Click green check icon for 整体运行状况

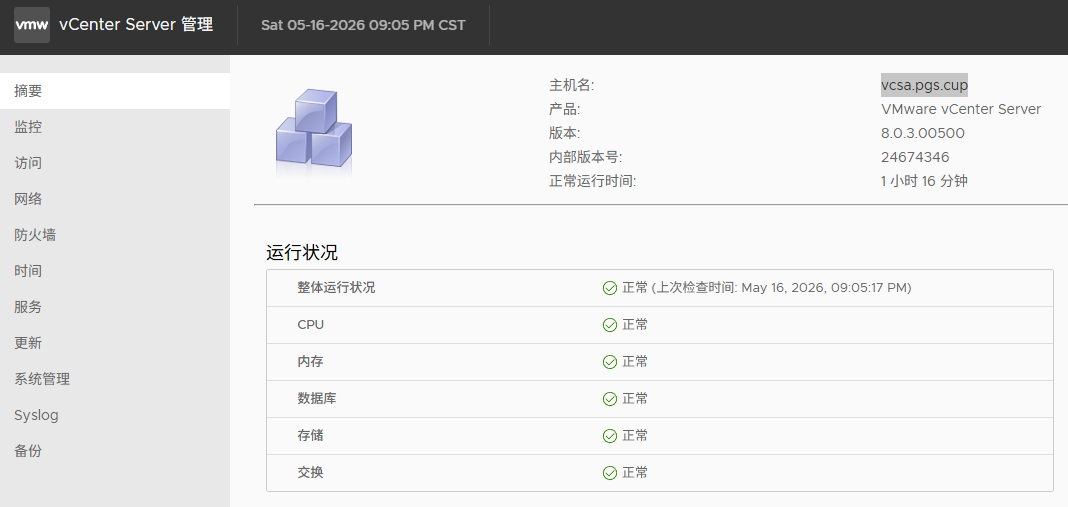coord(610,288)
